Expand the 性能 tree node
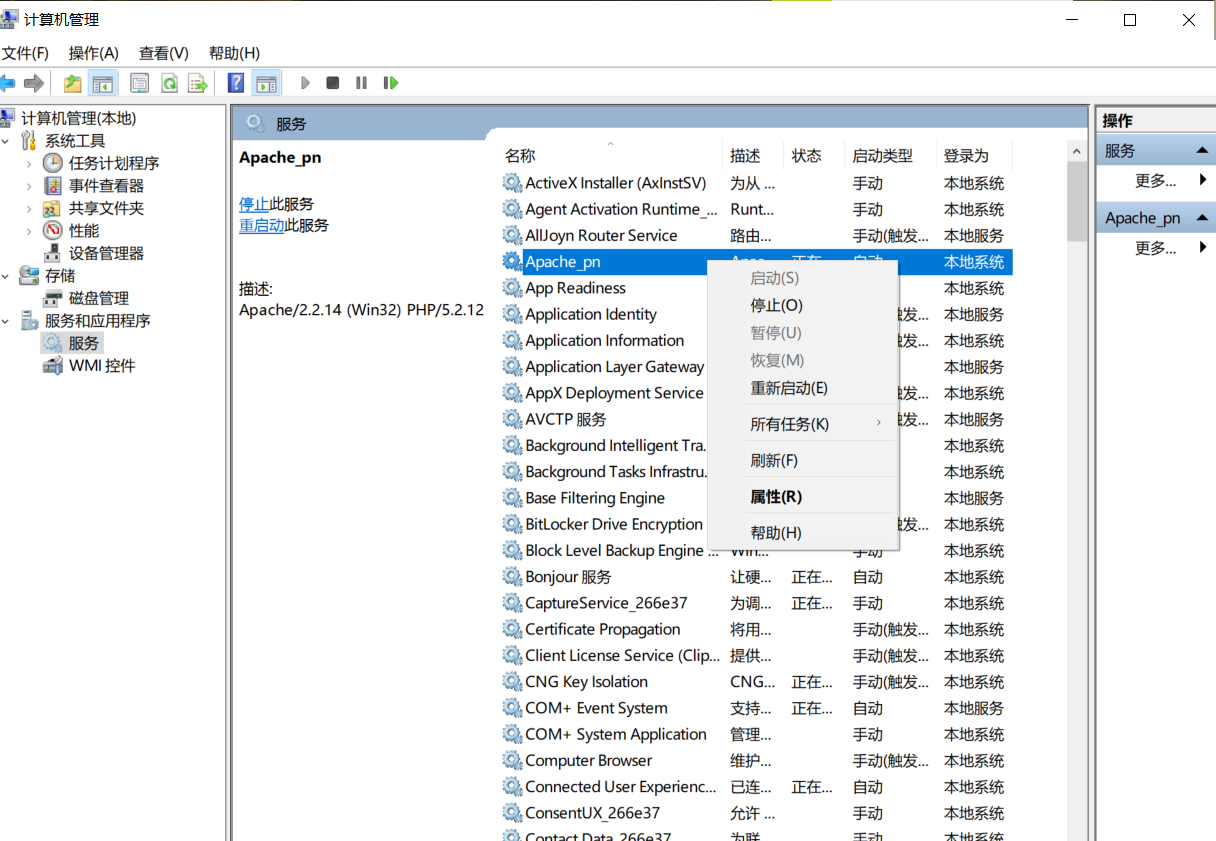The width and height of the screenshot is (1216, 841). 29,231
